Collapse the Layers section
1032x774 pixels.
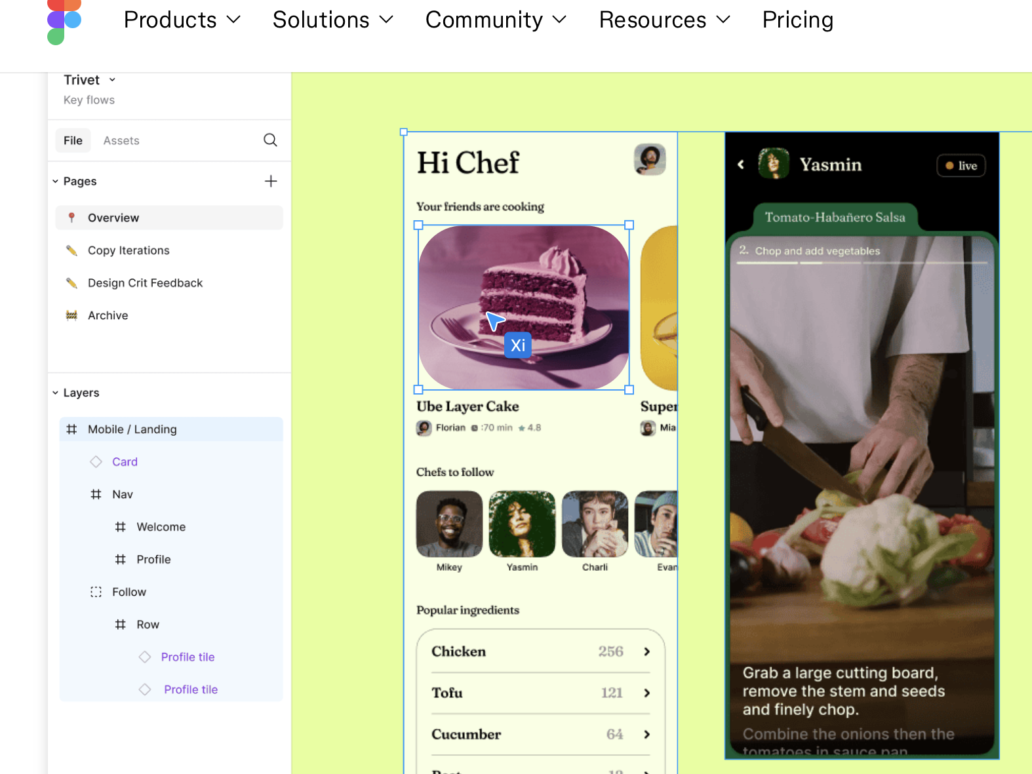point(56,393)
